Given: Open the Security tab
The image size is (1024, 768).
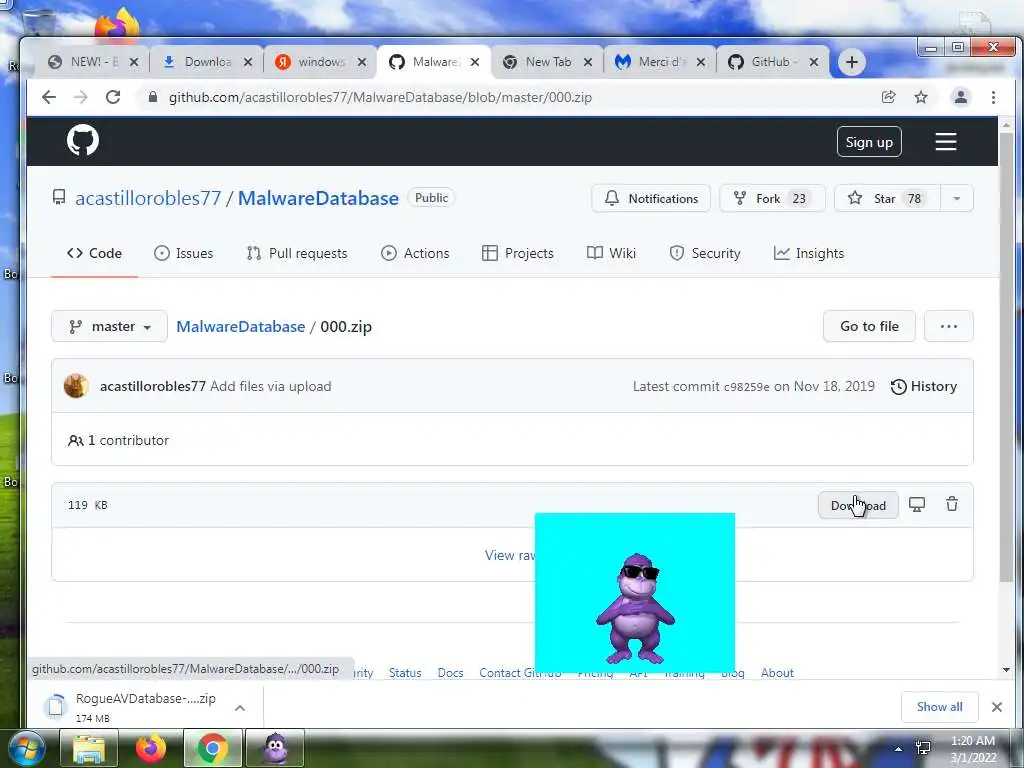Looking at the screenshot, I should (x=705, y=253).
